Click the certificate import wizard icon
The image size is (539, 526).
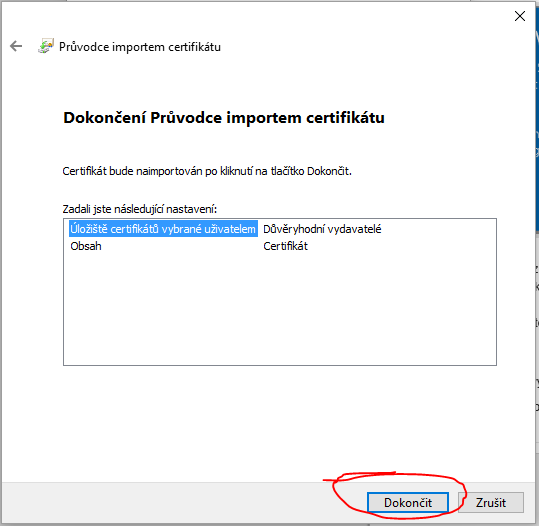pos(46,46)
